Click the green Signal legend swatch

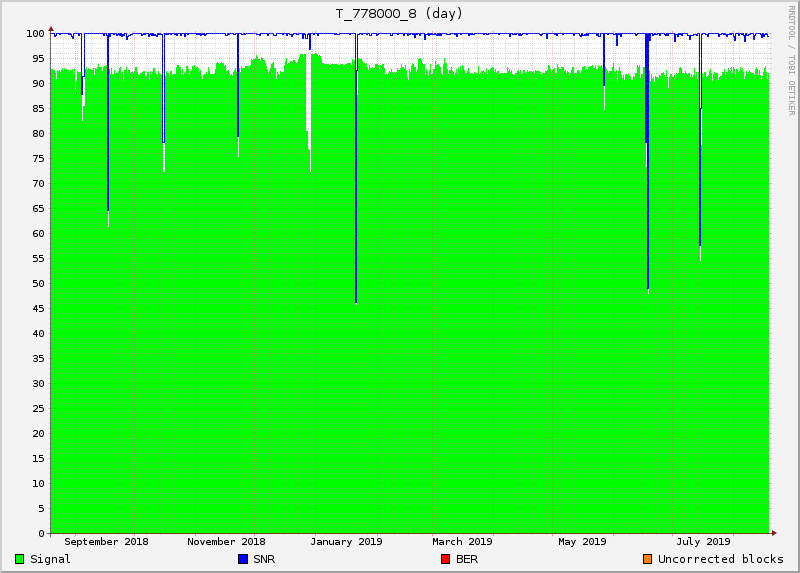pyautogui.click(x=19, y=559)
